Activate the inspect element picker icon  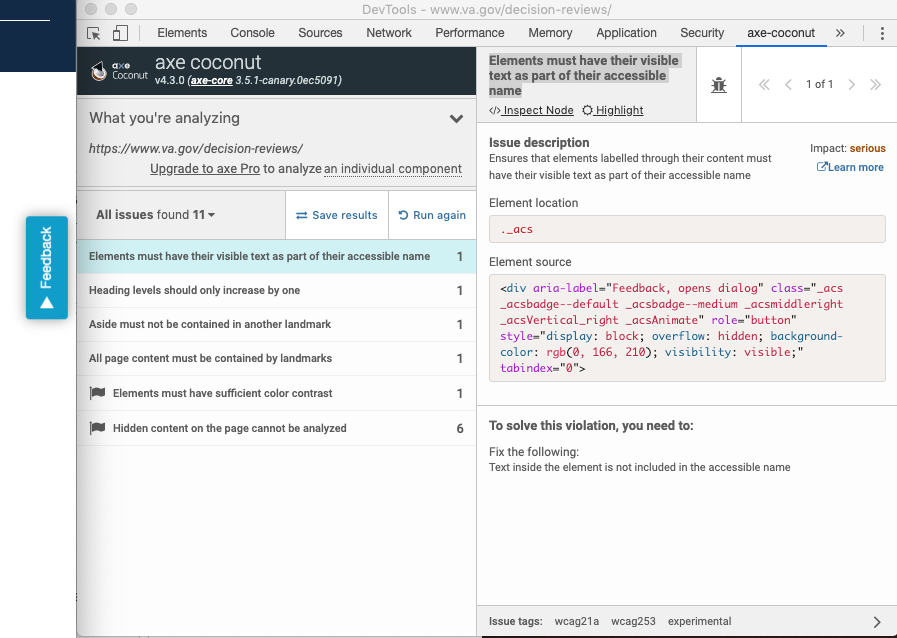click(94, 33)
